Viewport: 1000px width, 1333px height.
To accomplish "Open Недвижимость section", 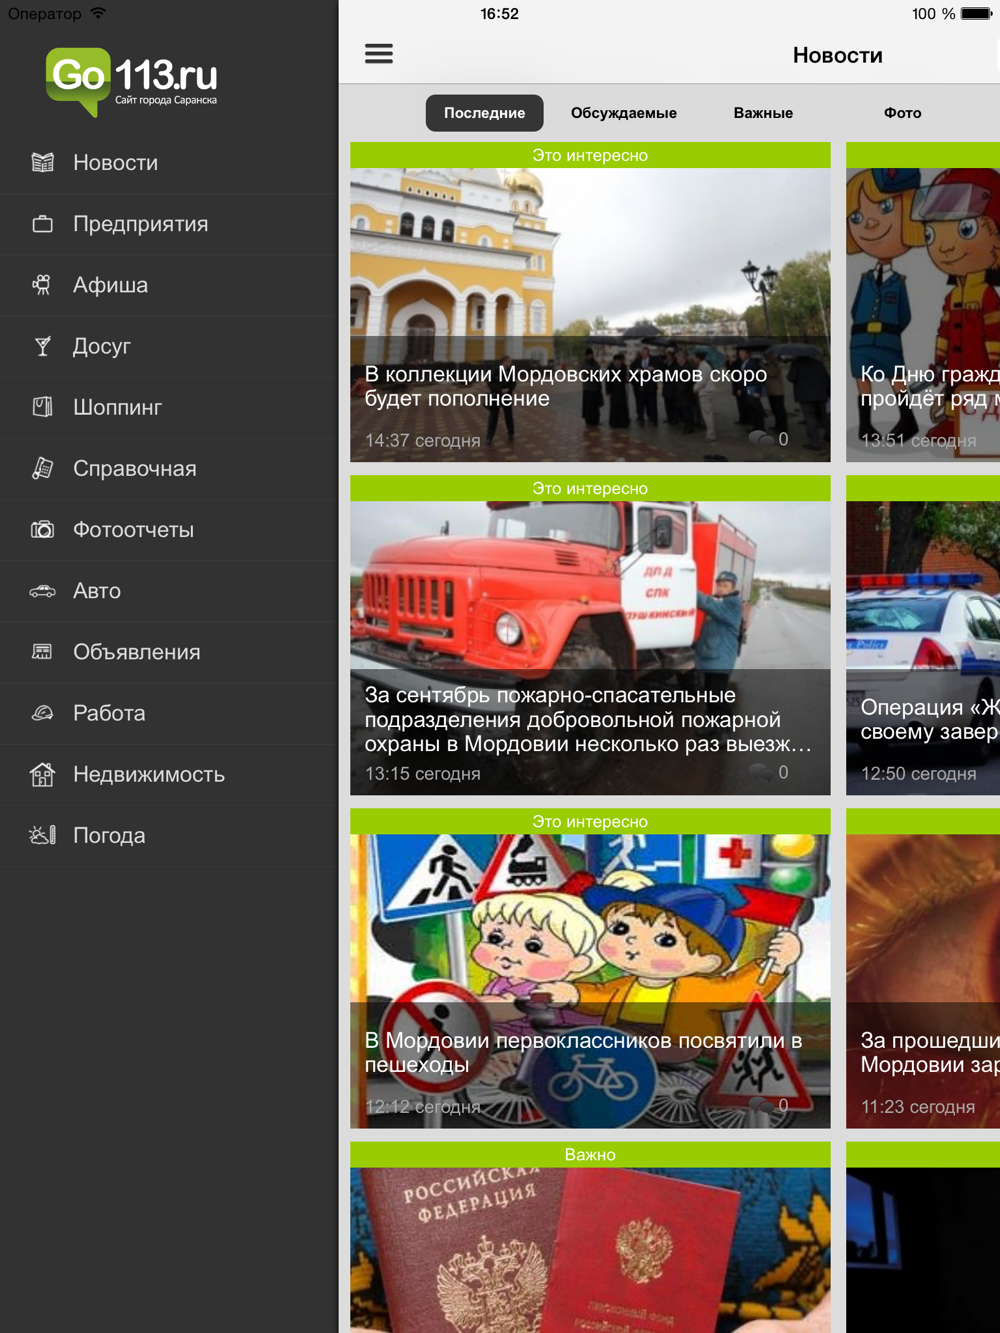I will click(x=169, y=774).
